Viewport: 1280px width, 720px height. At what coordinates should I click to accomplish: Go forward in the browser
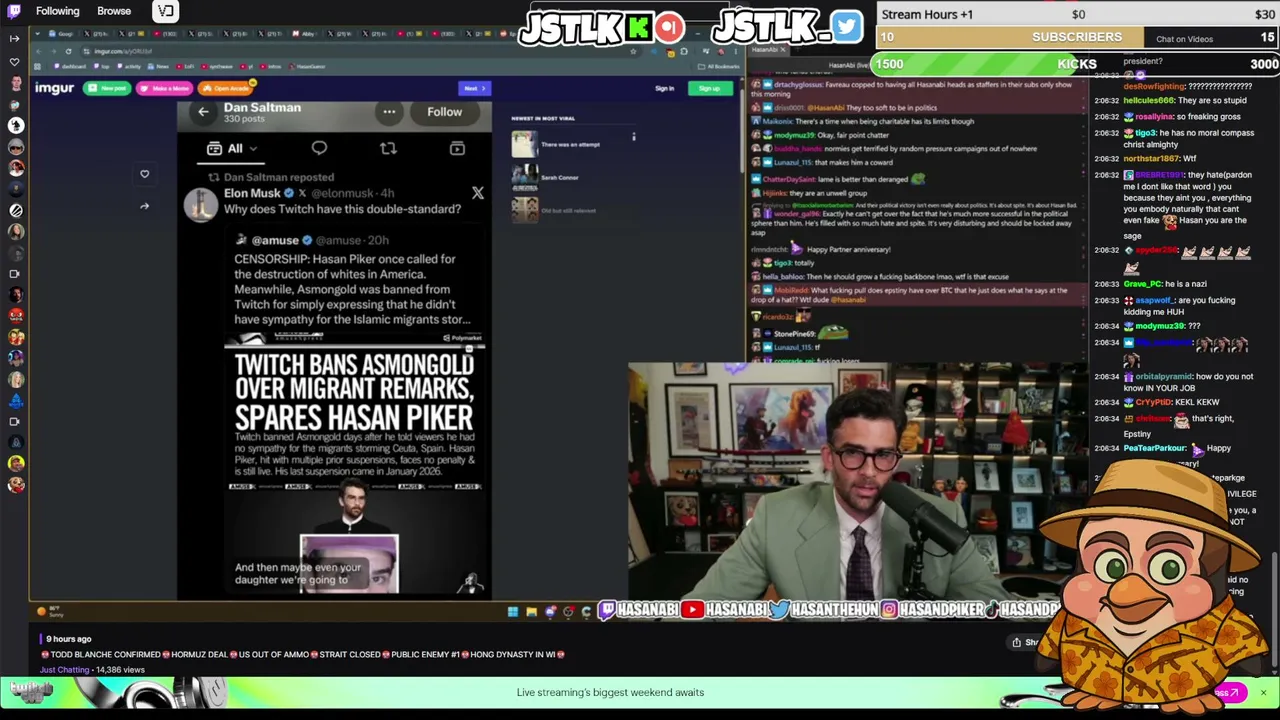click(x=53, y=51)
